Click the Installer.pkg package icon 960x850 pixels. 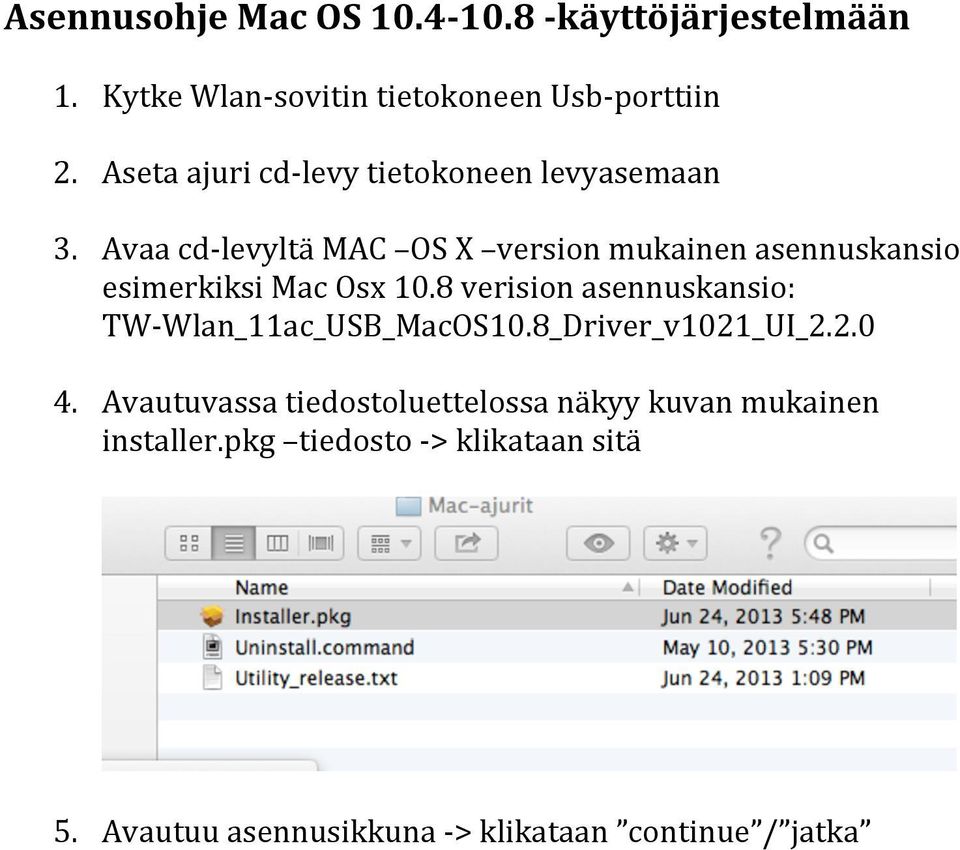pyautogui.click(x=212, y=616)
